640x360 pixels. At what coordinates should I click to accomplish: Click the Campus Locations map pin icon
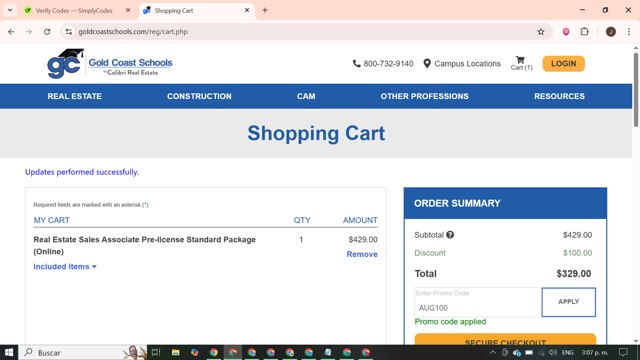click(x=427, y=64)
